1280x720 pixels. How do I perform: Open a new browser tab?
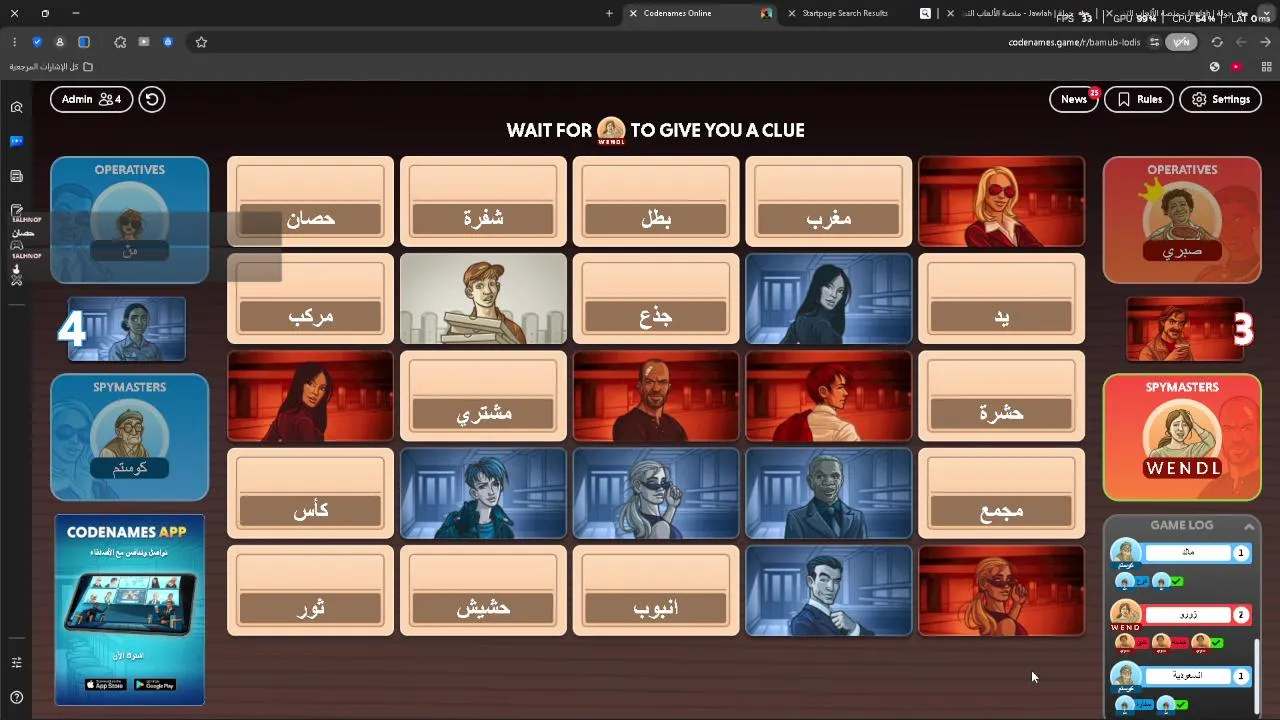pos(609,13)
